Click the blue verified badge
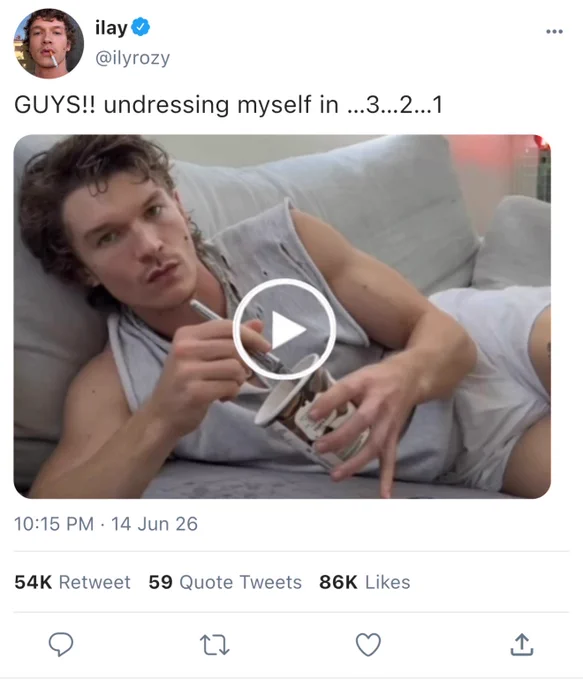 click(x=141, y=27)
